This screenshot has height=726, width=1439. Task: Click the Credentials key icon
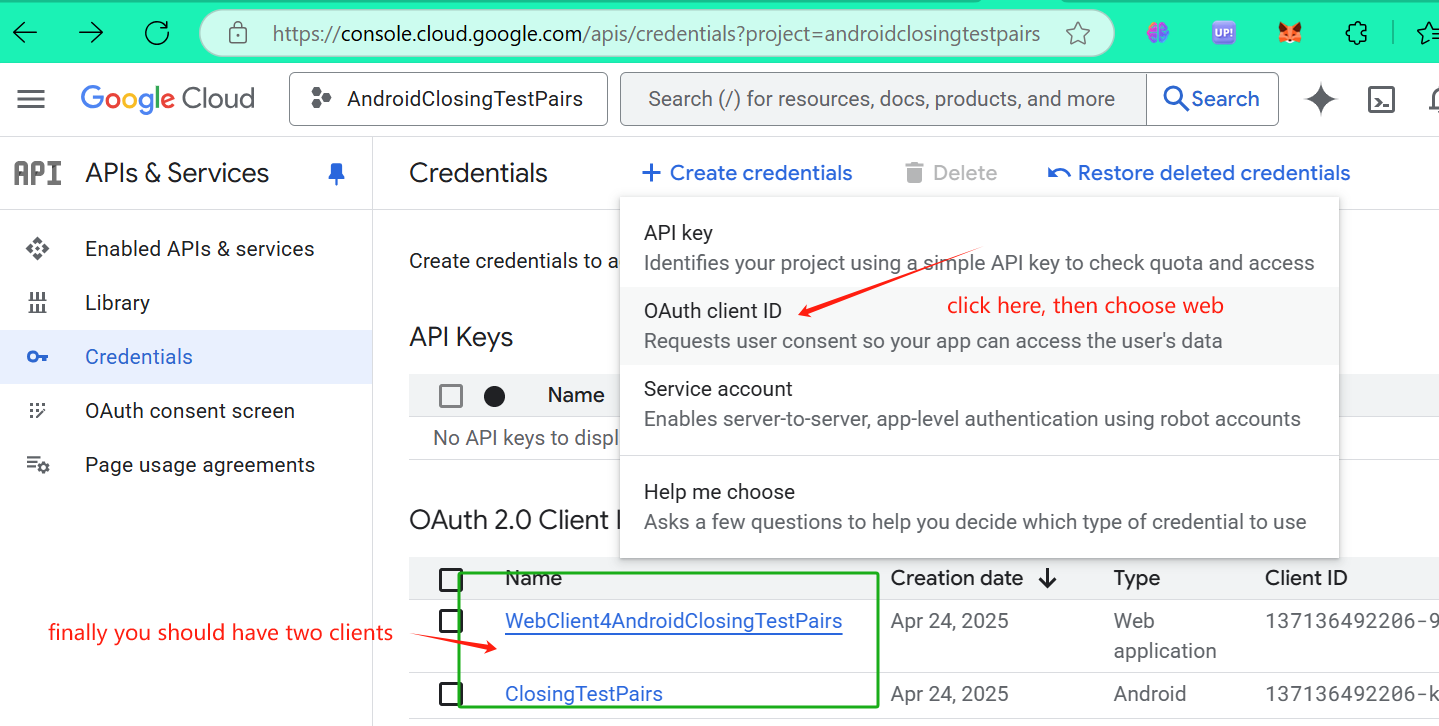(37, 357)
